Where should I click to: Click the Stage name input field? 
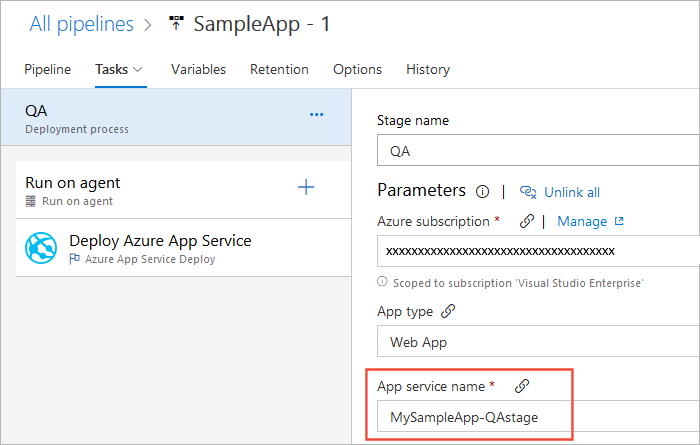tap(538, 151)
